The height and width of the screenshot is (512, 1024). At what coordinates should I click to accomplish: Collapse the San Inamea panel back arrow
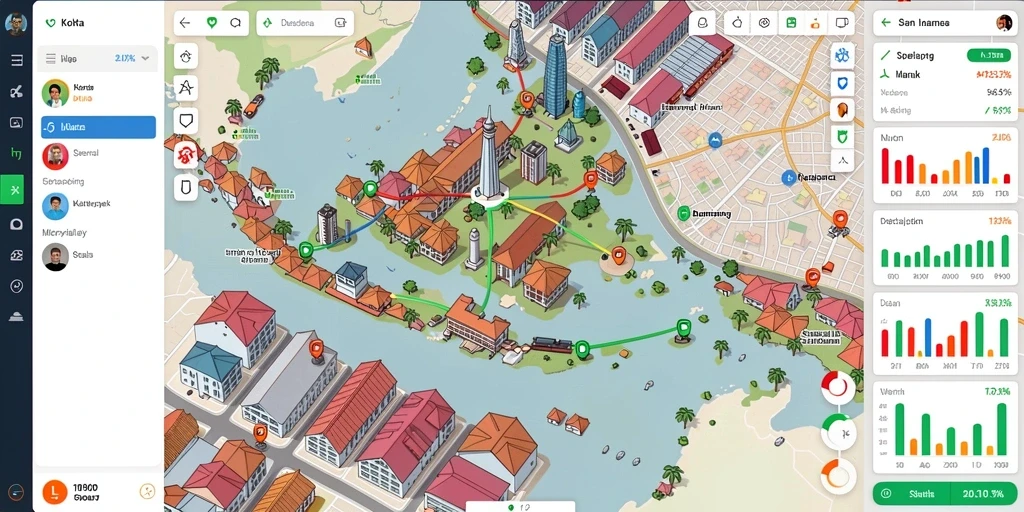coord(886,22)
